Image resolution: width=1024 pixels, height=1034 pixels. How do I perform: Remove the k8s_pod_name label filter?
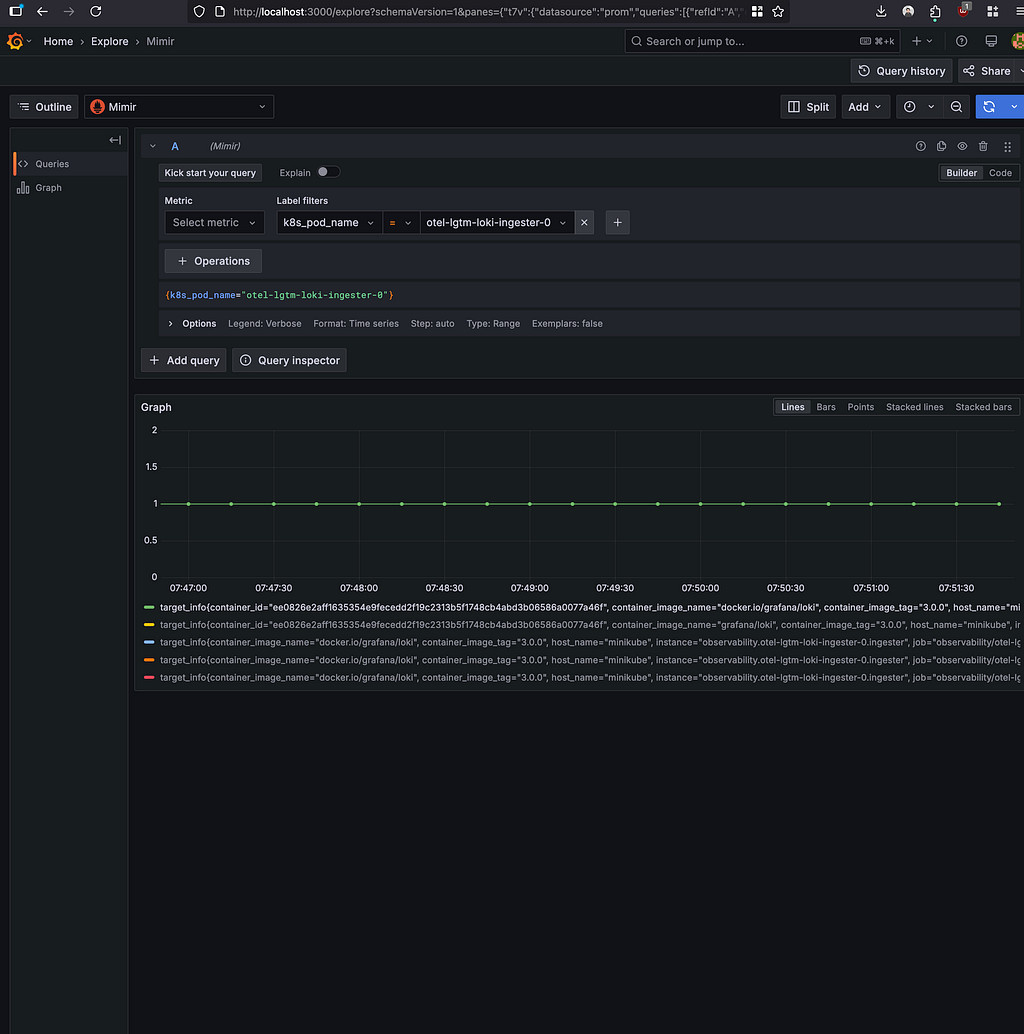(585, 223)
